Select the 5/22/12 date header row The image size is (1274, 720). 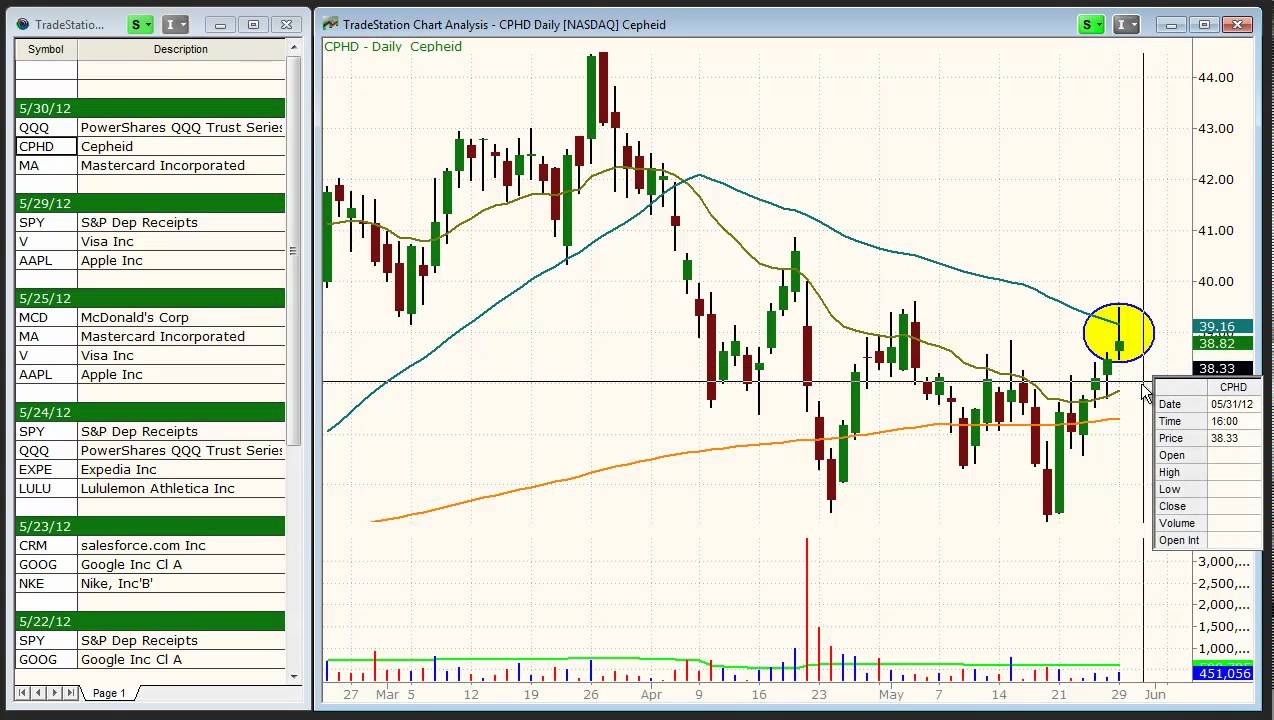point(150,621)
